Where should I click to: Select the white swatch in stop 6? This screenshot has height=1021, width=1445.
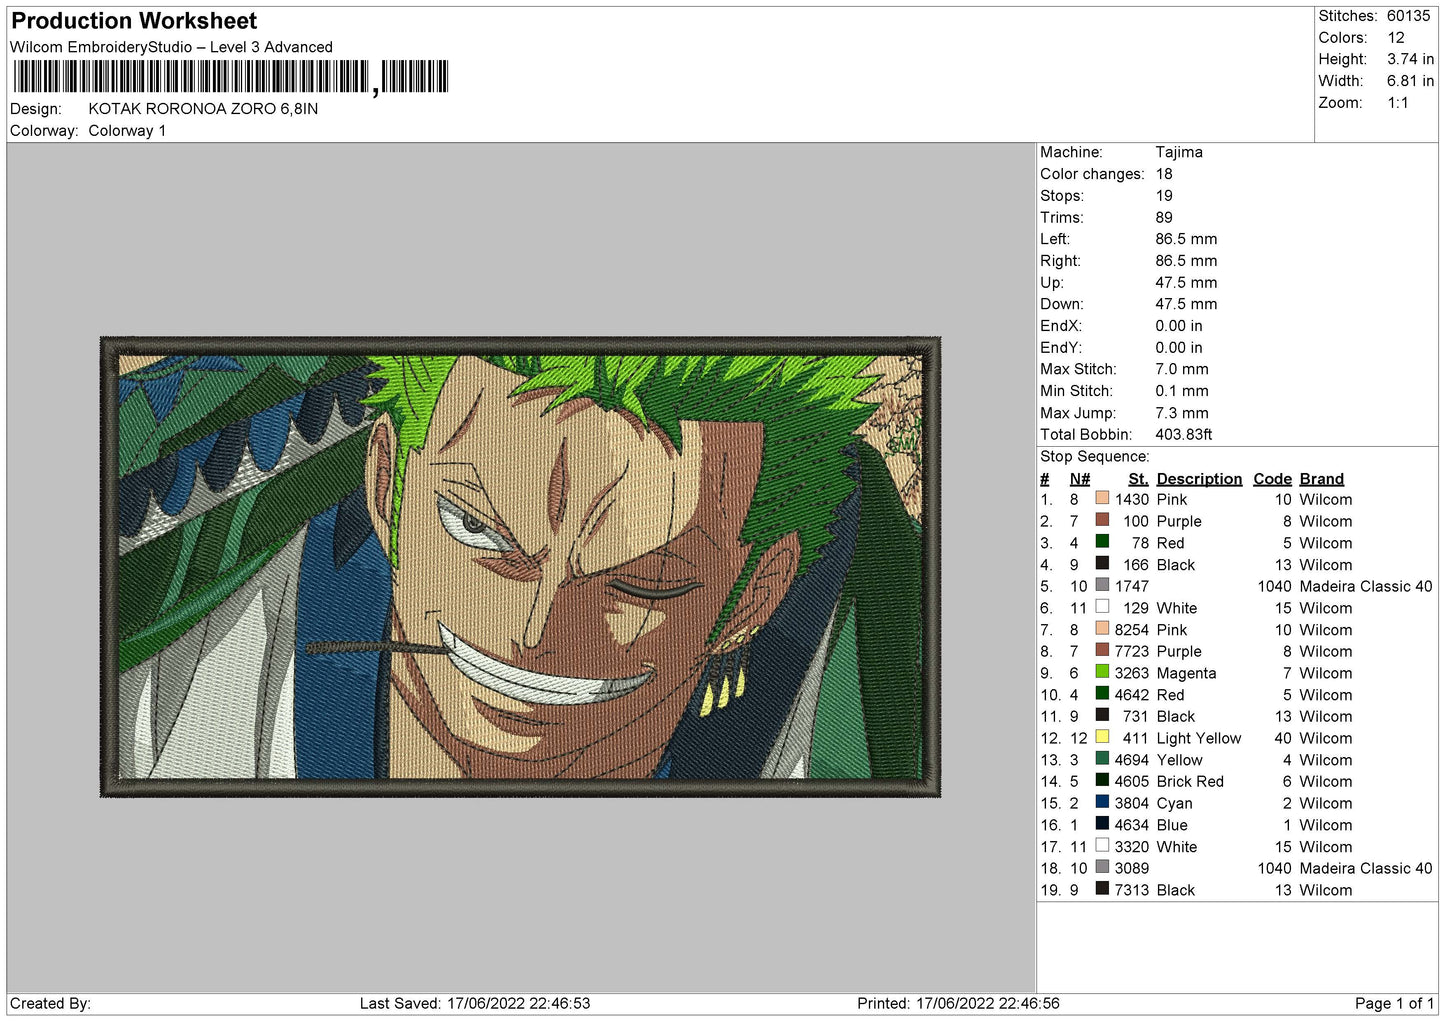[1102, 607]
